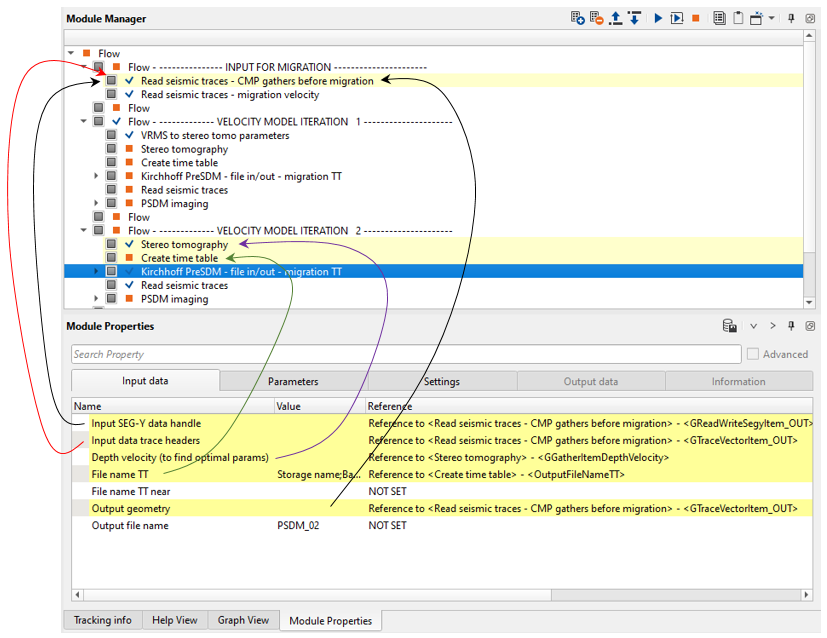Toggle checkbox for Create time table in iteration 2
Screen dimensions: 827x638
112,258
